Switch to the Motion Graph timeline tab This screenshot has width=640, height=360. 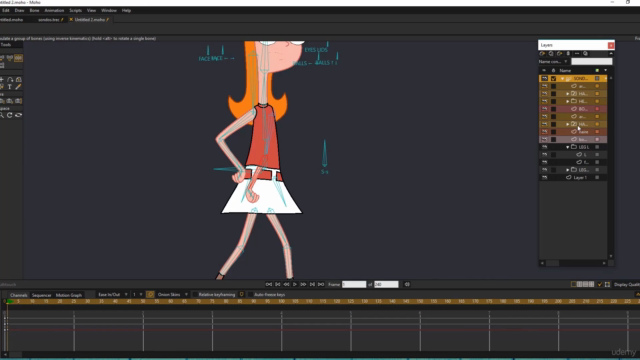tap(69, 295)
